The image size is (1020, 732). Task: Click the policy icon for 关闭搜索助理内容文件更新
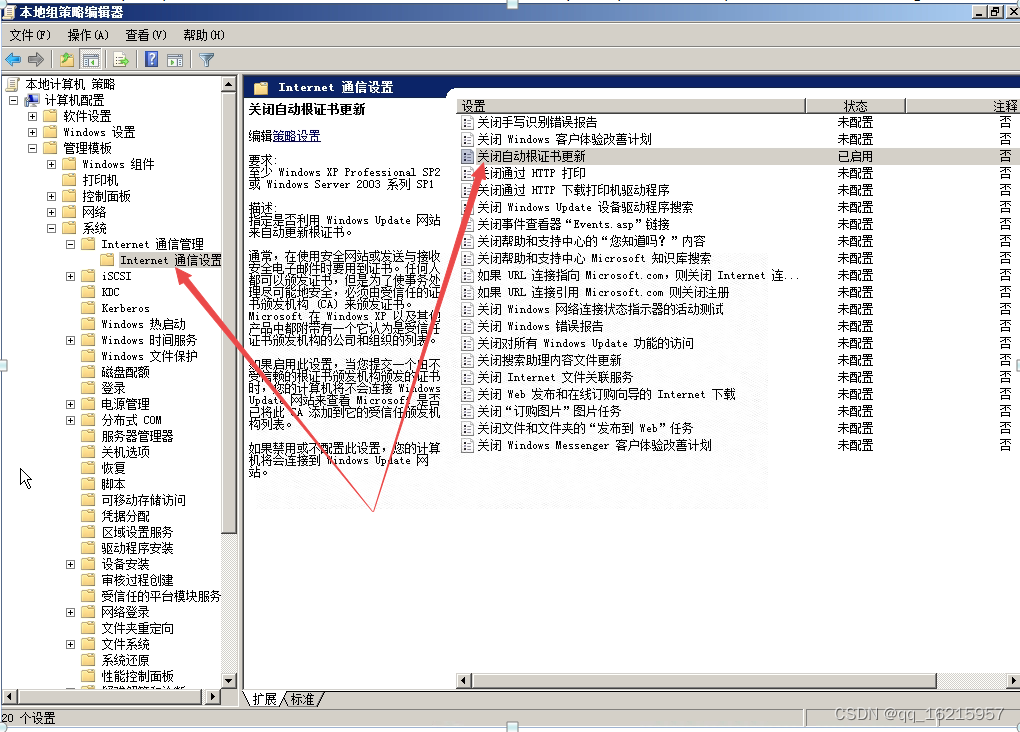466,360
